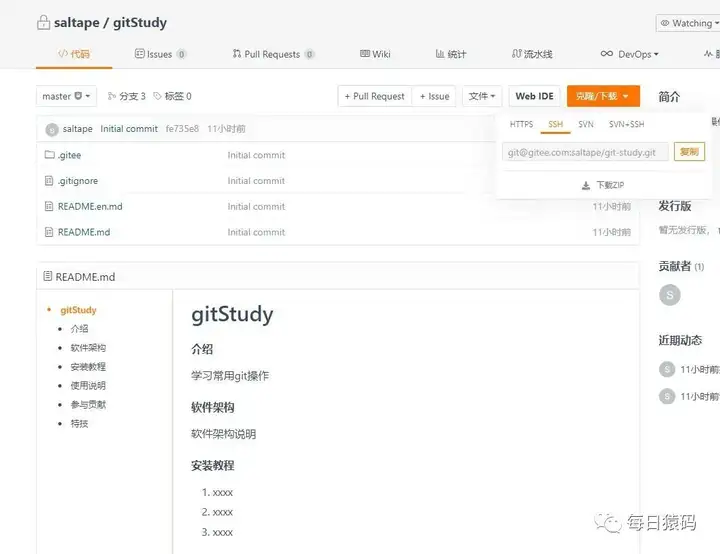Click the DevOps infinity icon
The image size is (720, 554).
[607, 54]
